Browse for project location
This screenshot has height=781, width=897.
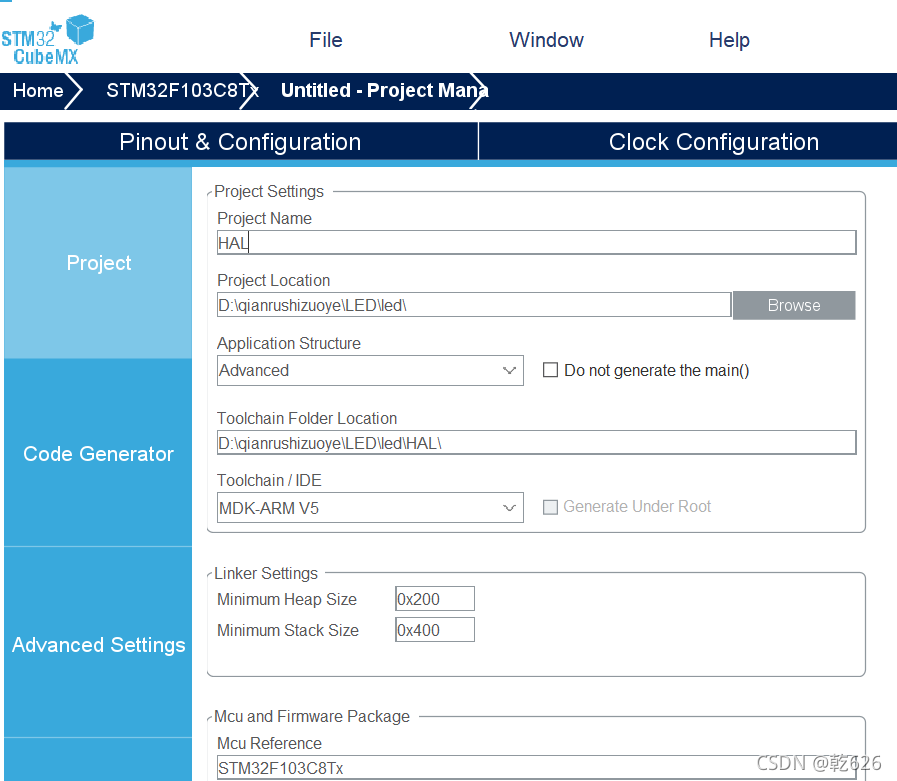click(794, 306)
